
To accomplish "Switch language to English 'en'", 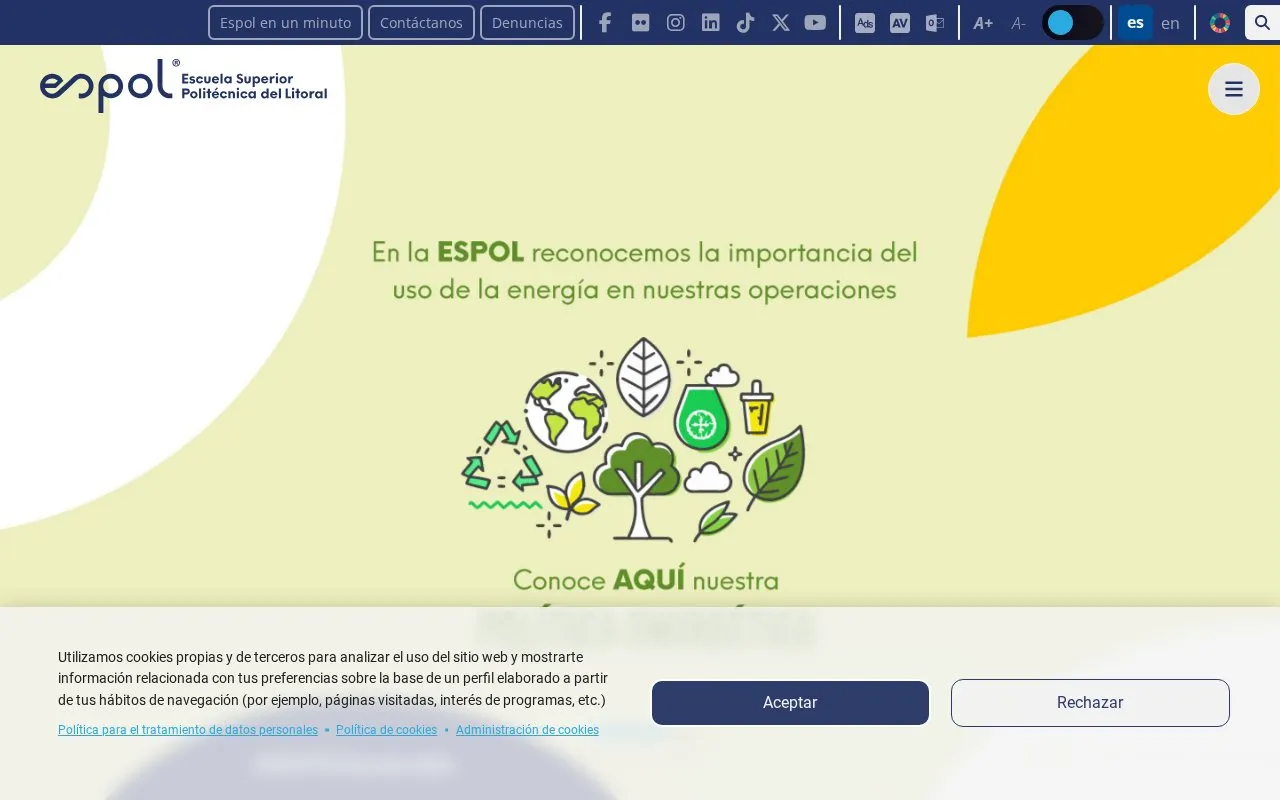I will point(1170,22).
